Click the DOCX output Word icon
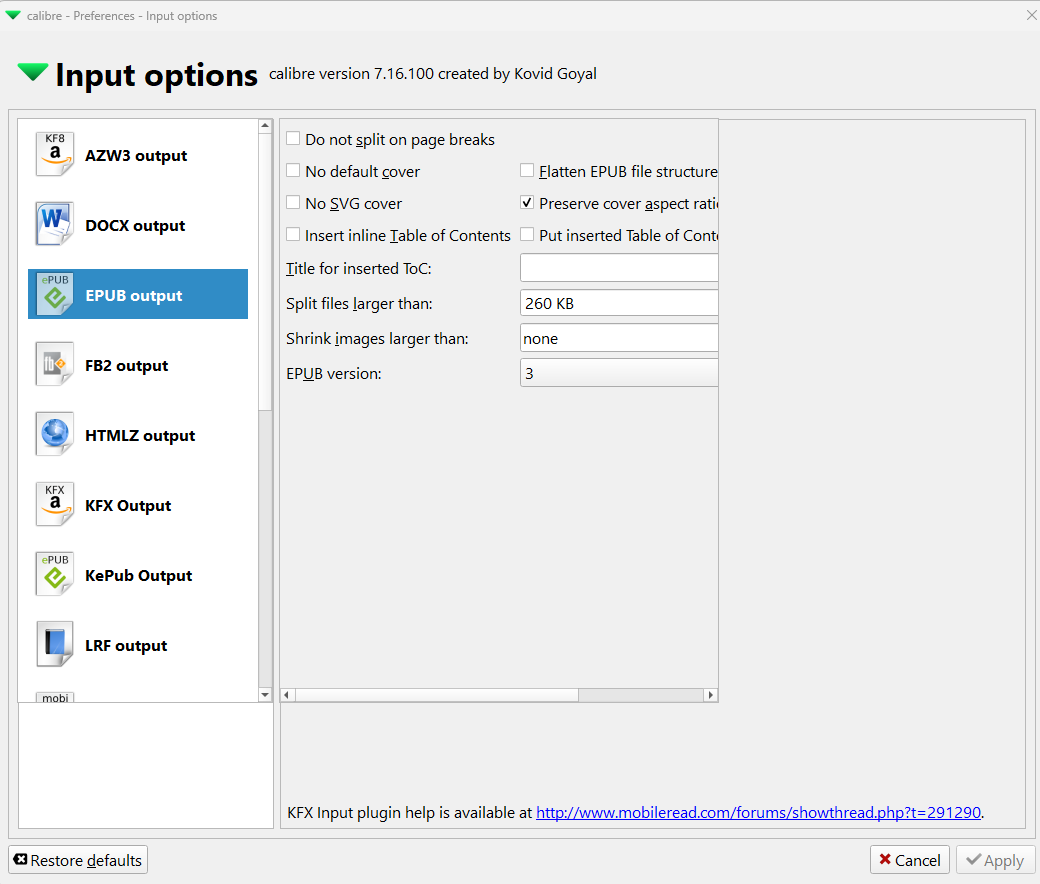The image size is (1040, 884). 55,225
